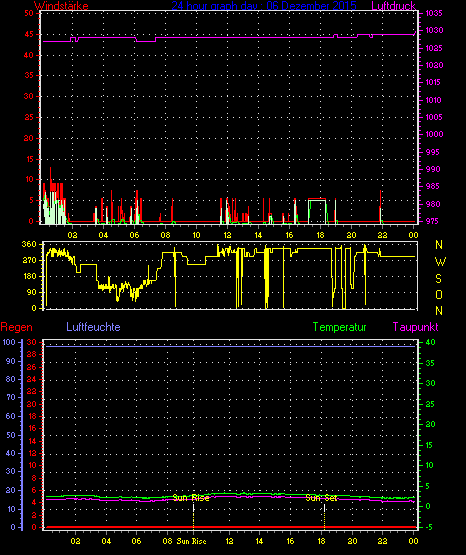This screenshot has height=555, width=466.
Task: Click the 180 wind direction axis value
Action: (x=29, y=276)
